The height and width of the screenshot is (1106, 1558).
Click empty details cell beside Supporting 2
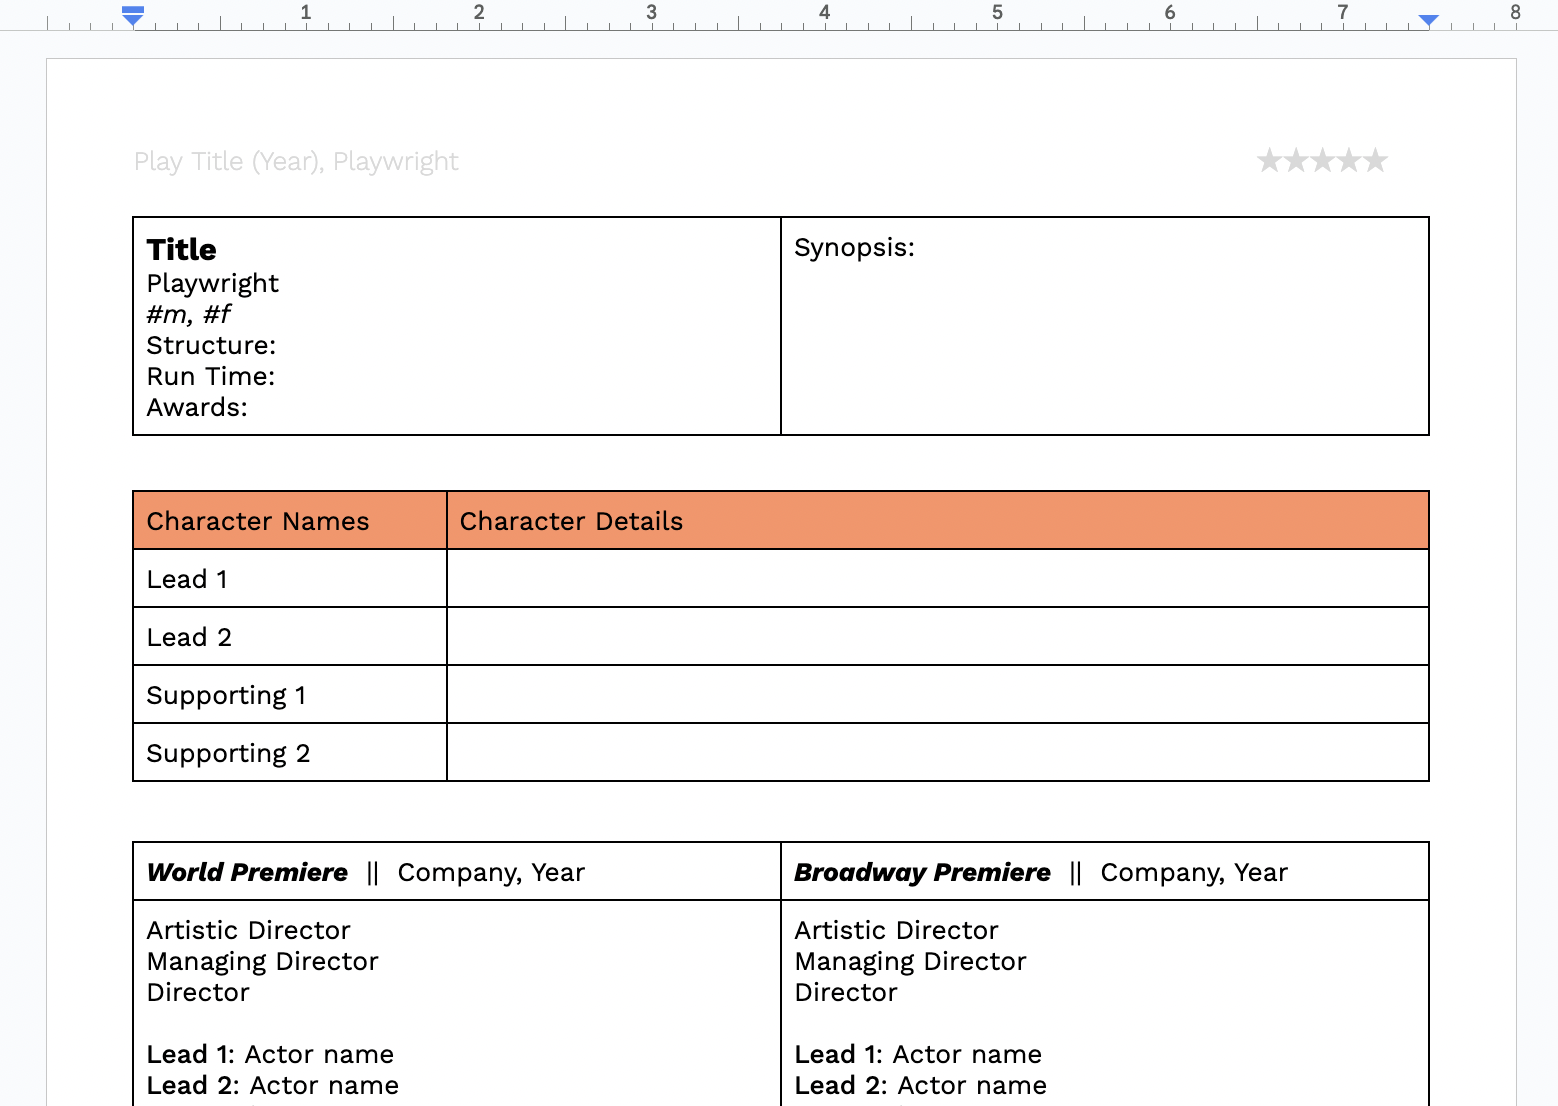(x=938, y=753)
